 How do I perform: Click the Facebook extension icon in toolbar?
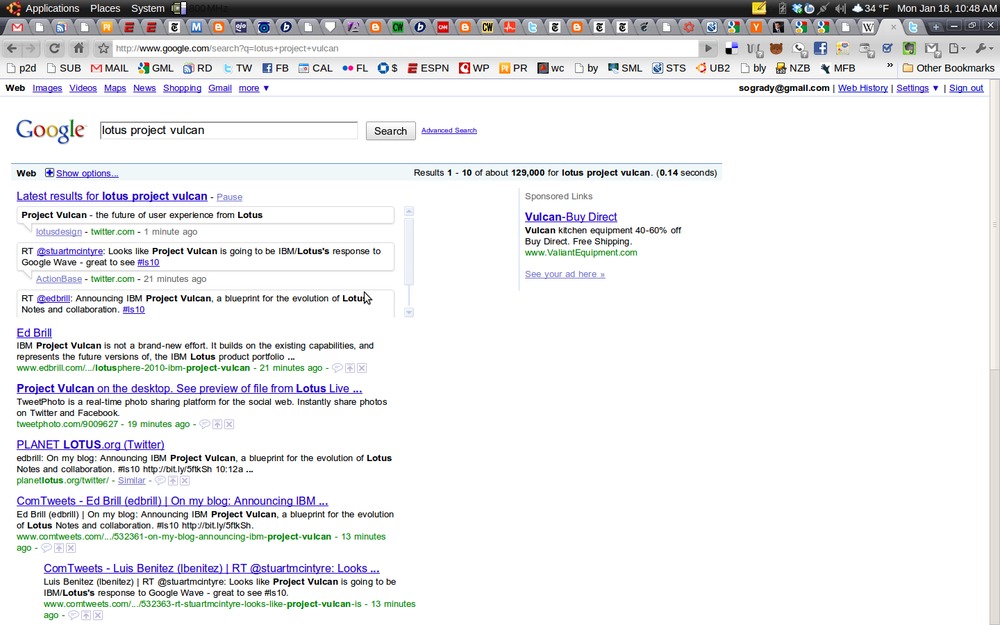pyautogui.click(x=820, y=48)
